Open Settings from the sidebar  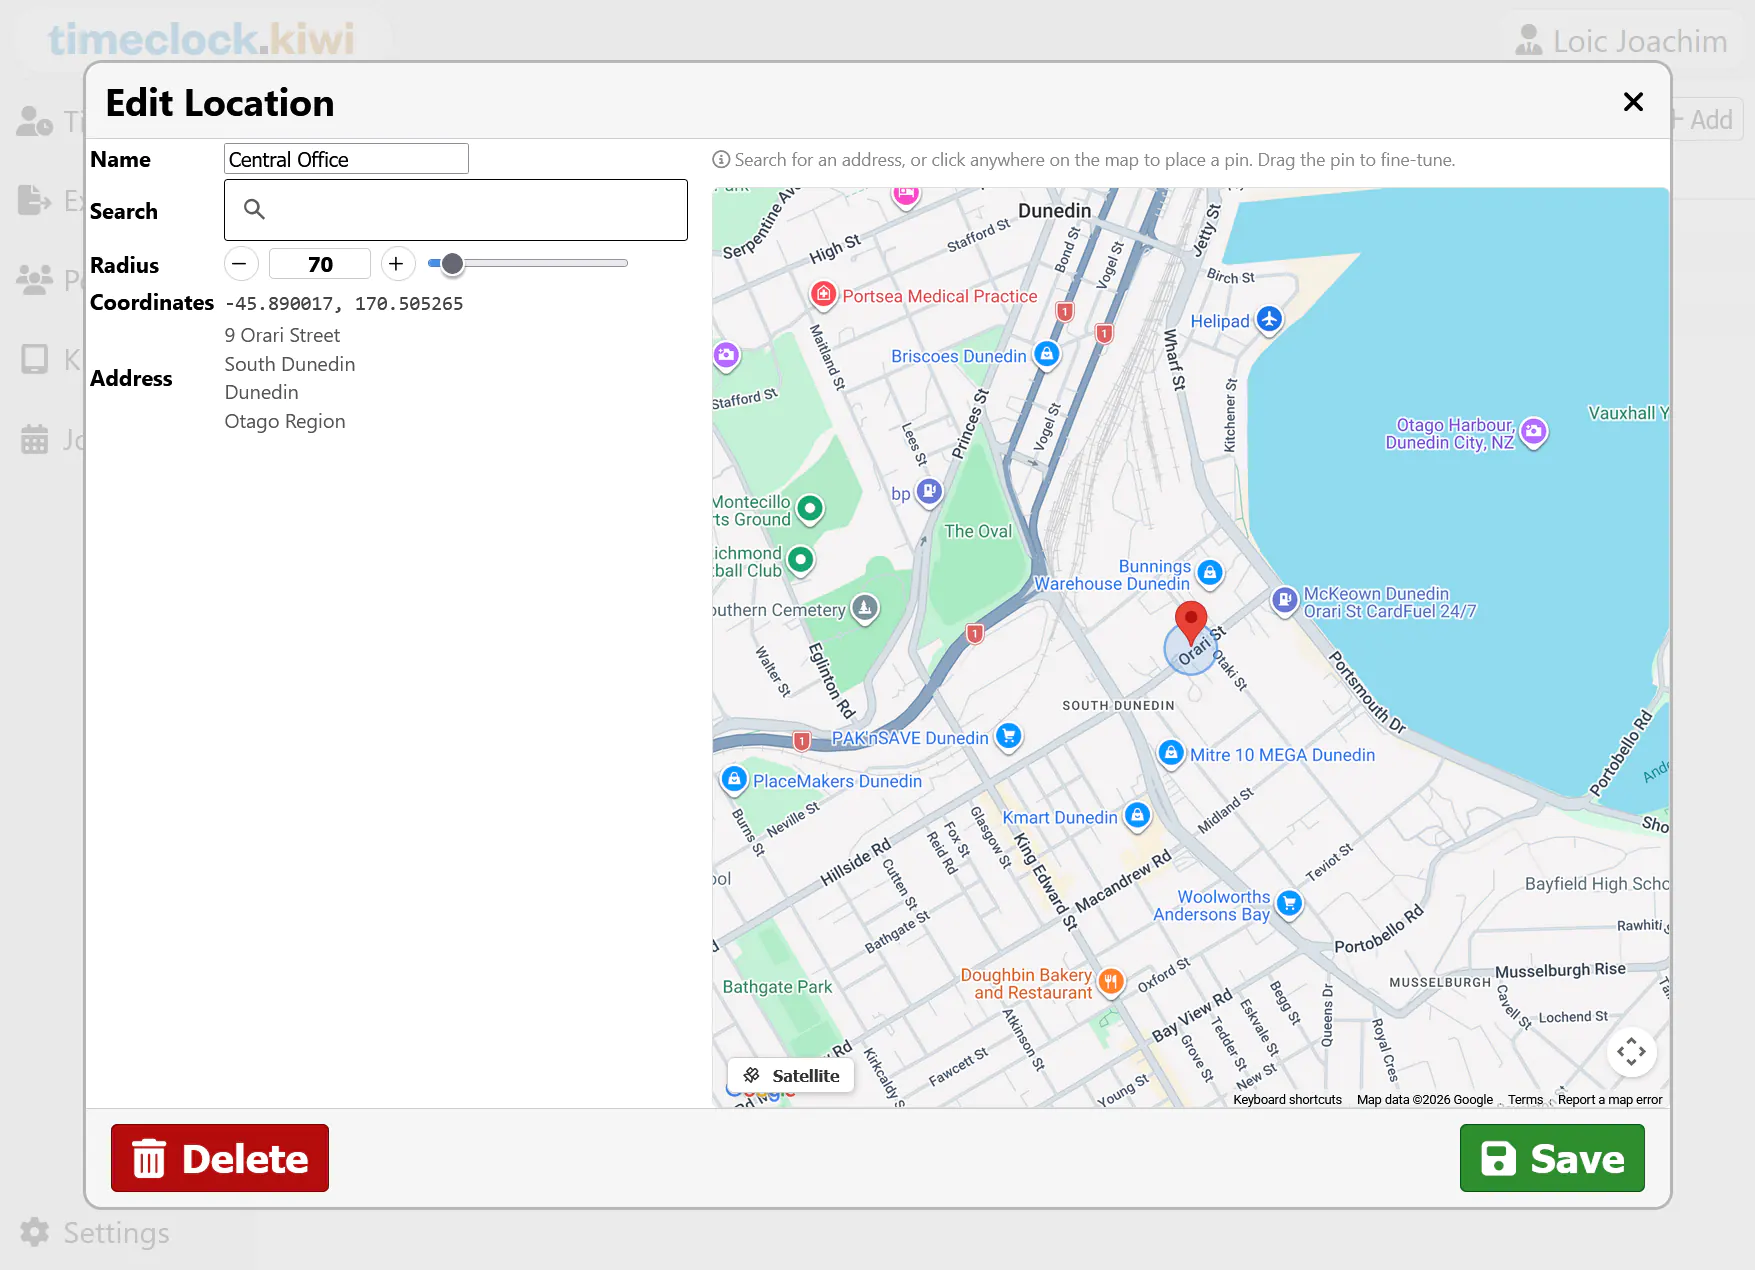[95, 1233]
